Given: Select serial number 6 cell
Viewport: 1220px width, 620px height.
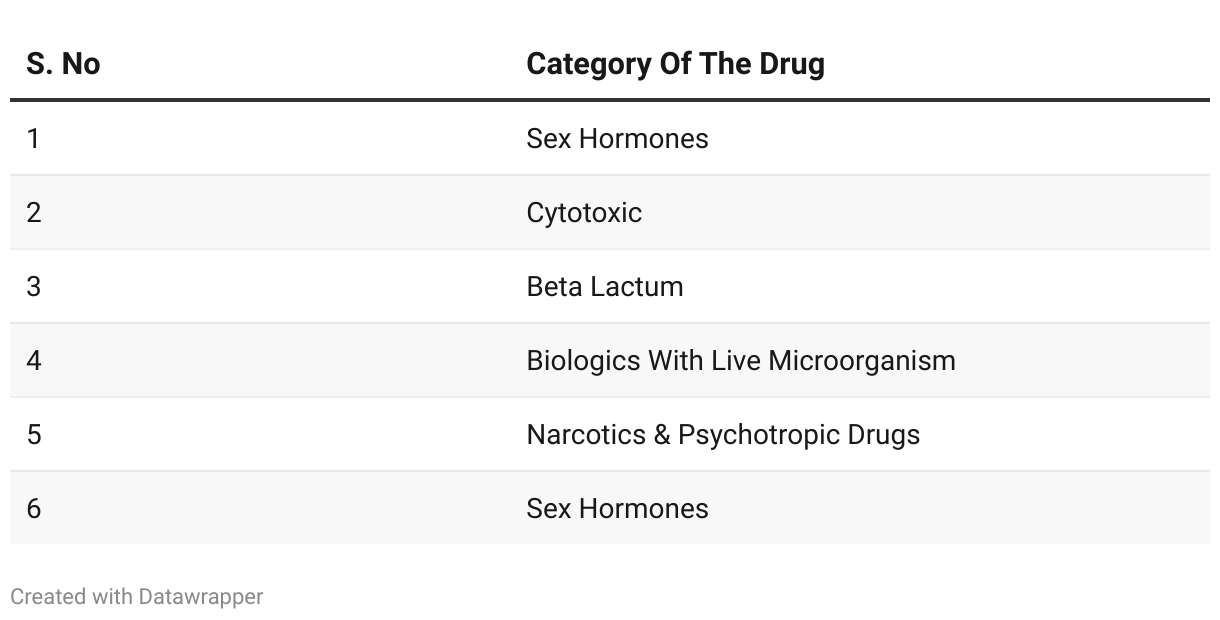Looking at the screenshot, I should 34,508.
